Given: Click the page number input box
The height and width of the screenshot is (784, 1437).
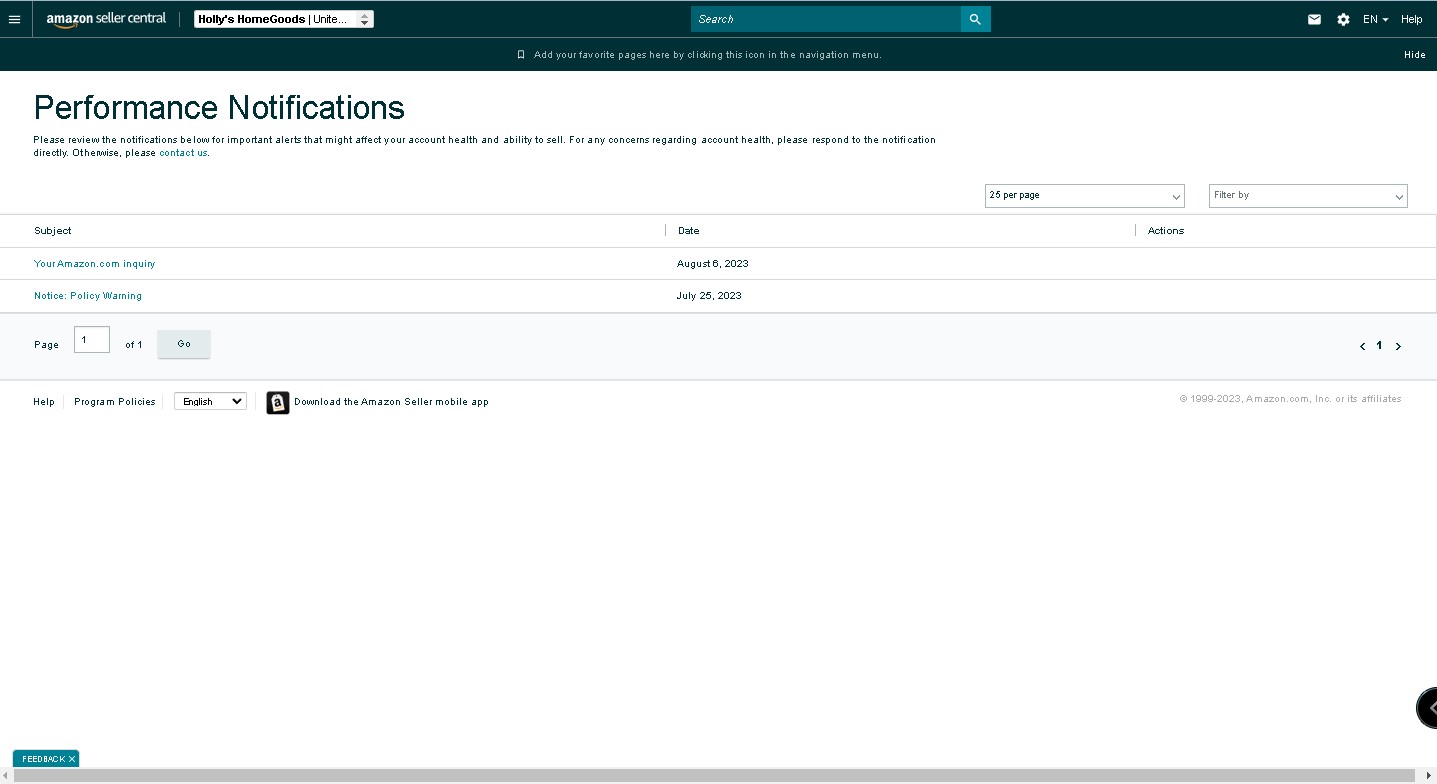Looking at the screenshot, I should pos(92,340).
